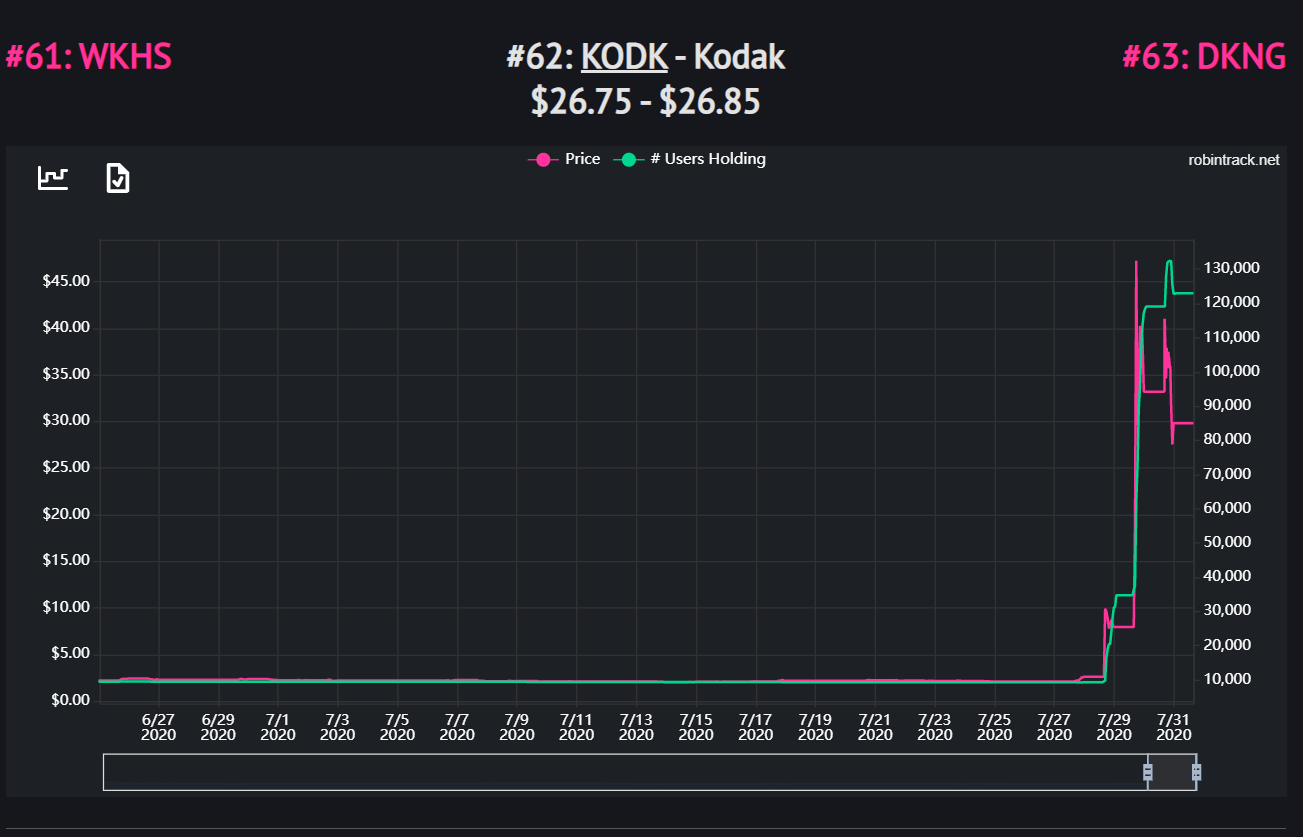
Task: Click the price spike peak near $47
Action: coord(1136,262)
